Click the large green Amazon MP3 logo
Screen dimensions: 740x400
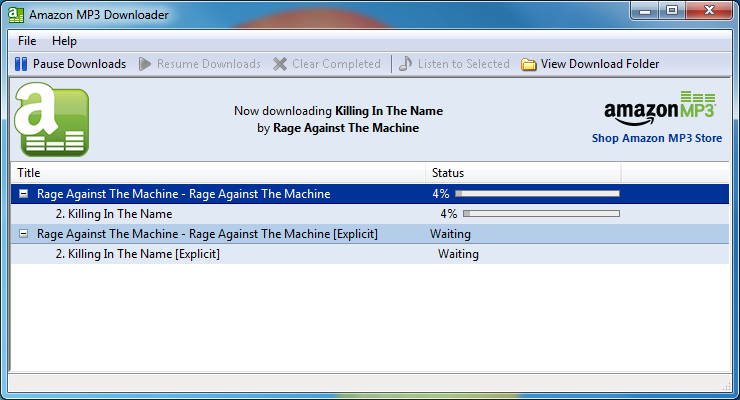click(x=51, y=120)
